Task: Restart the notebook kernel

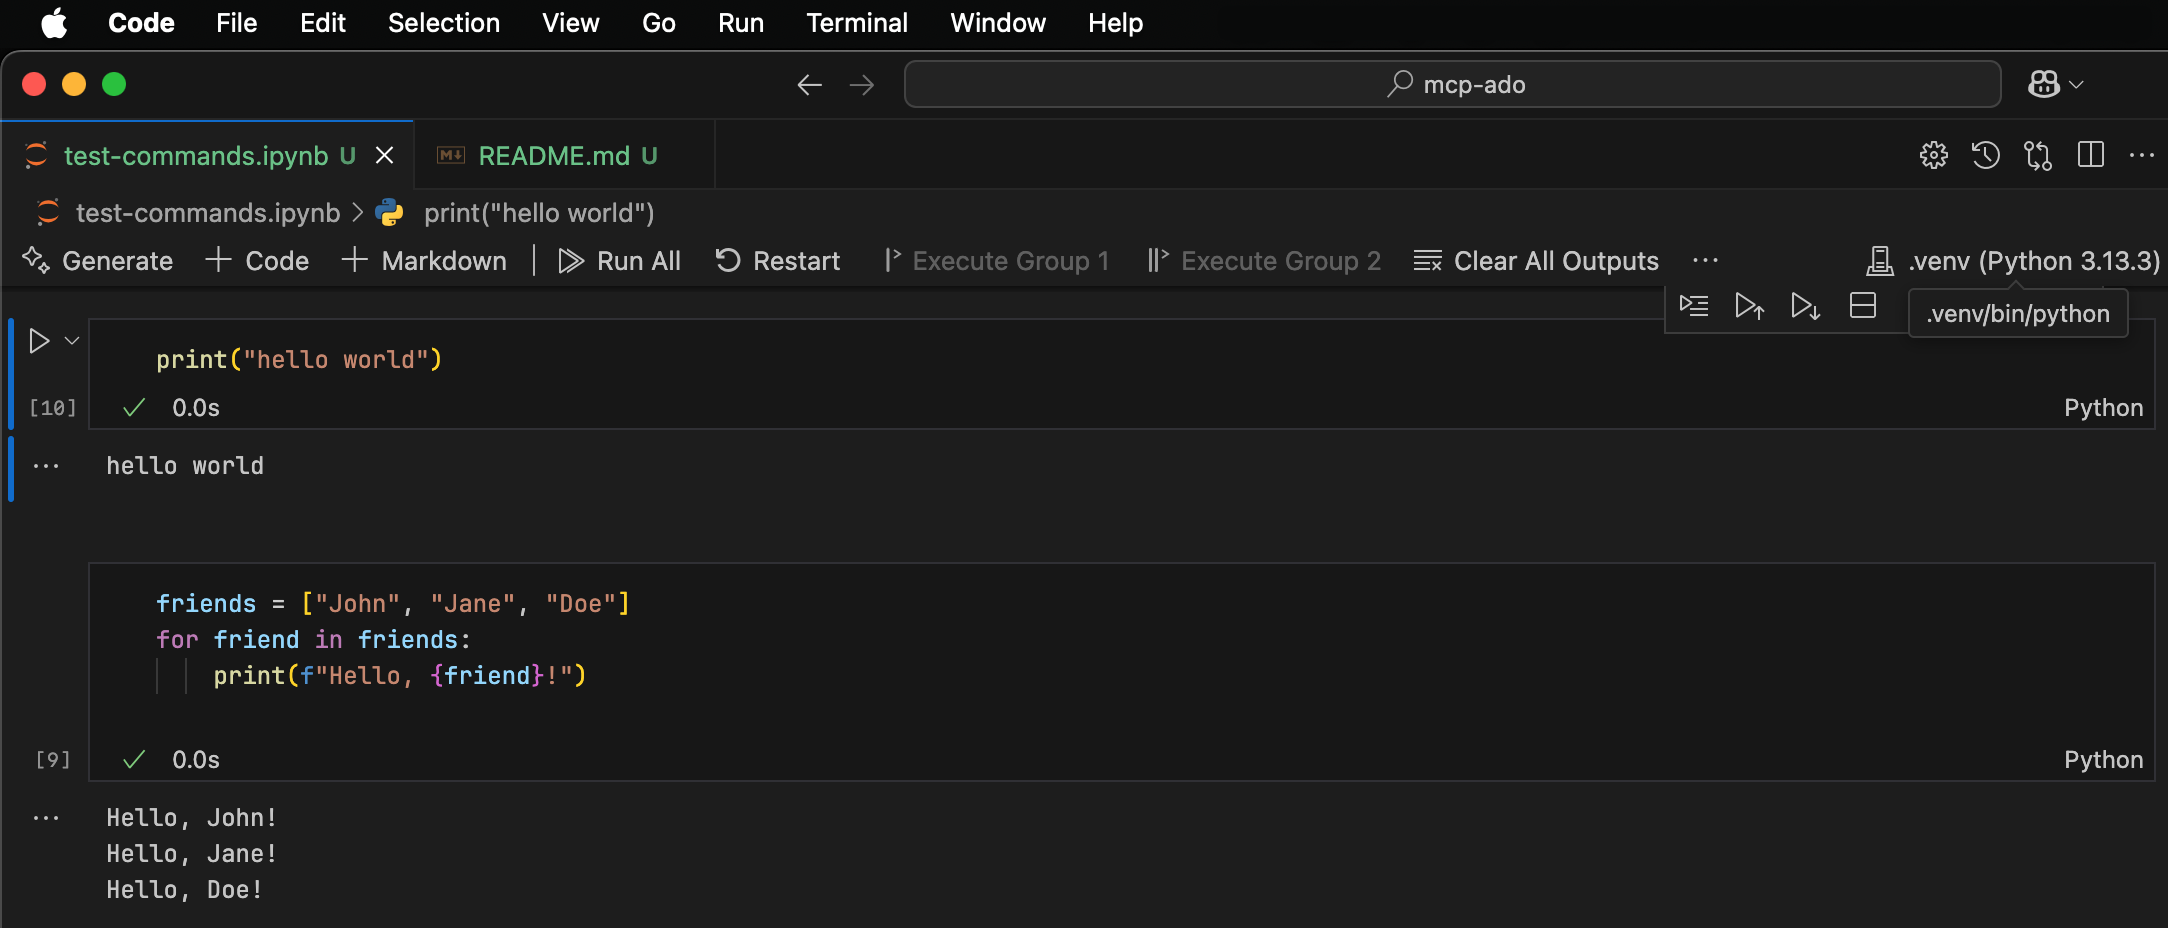Action: pos(778,261)
